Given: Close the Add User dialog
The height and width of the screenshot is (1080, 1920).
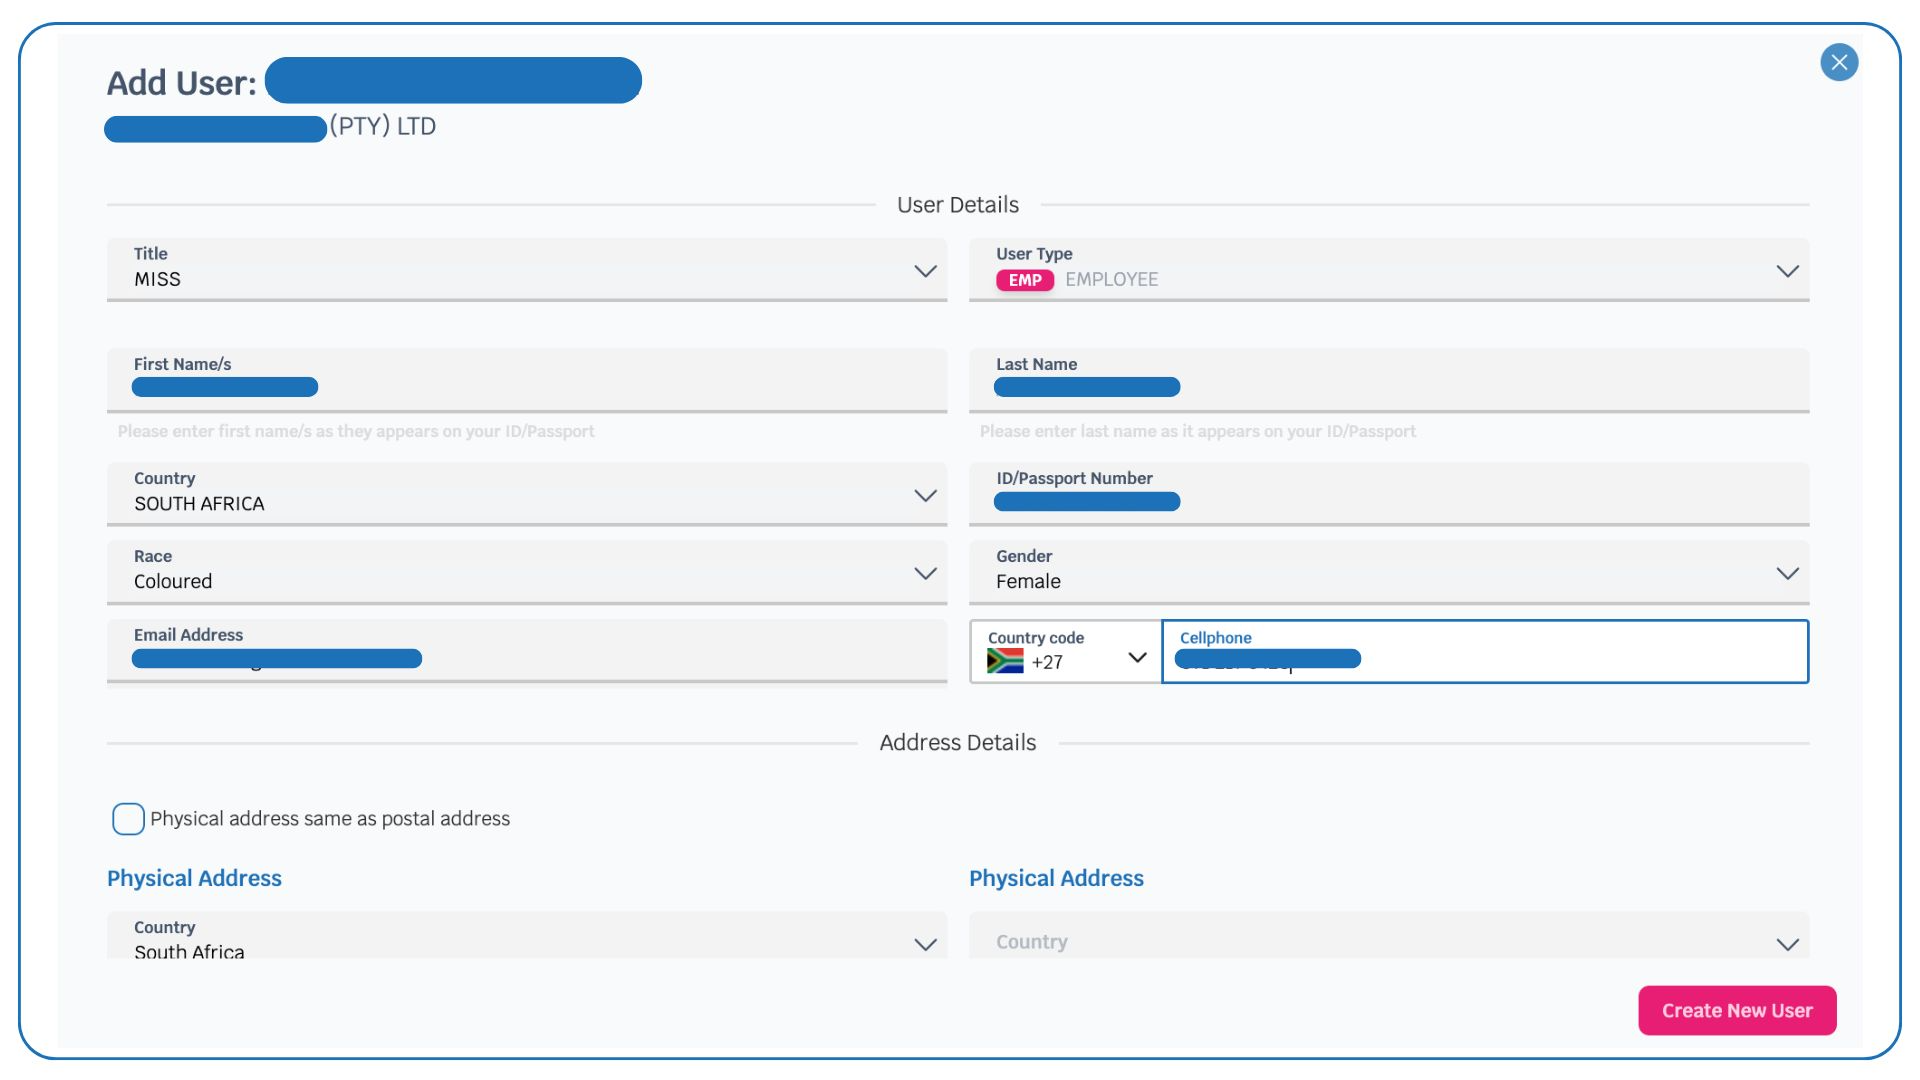Looking at the screenshot, I should click(x=1838, y=62).
